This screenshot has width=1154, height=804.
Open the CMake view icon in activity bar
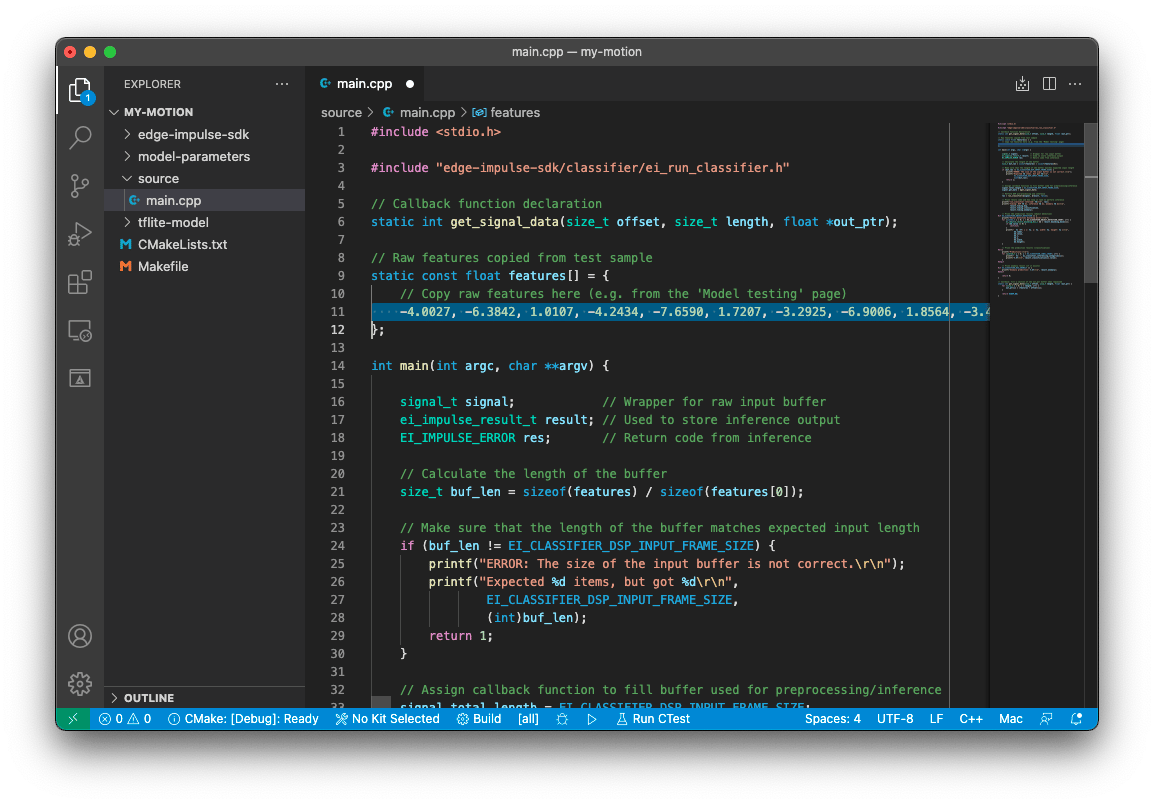79,378
